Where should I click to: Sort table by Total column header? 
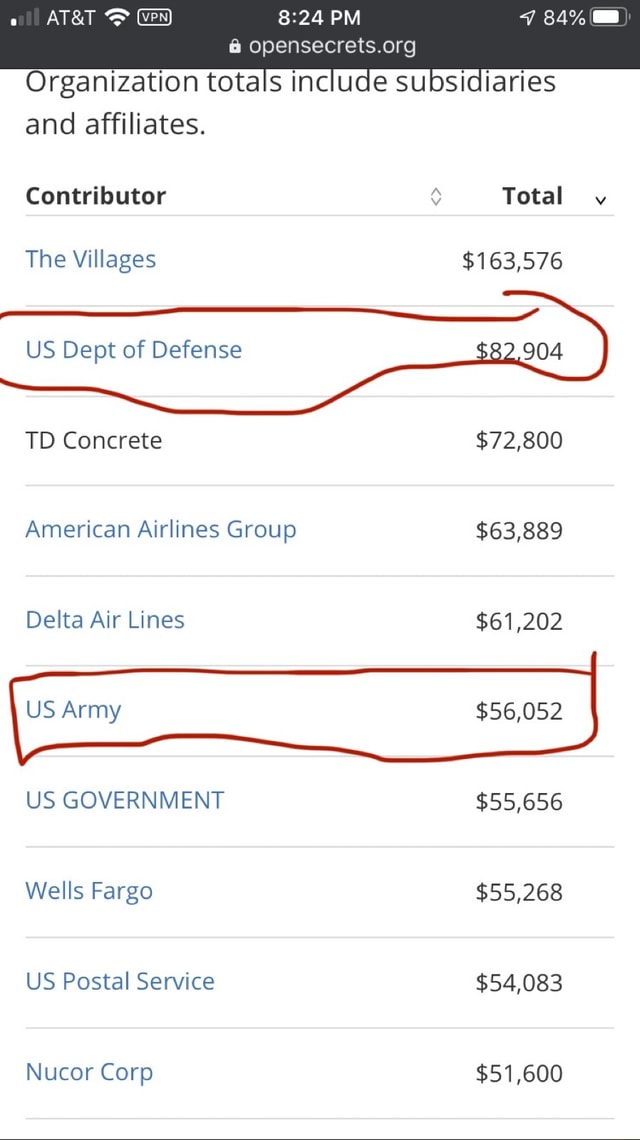(533, 196)
